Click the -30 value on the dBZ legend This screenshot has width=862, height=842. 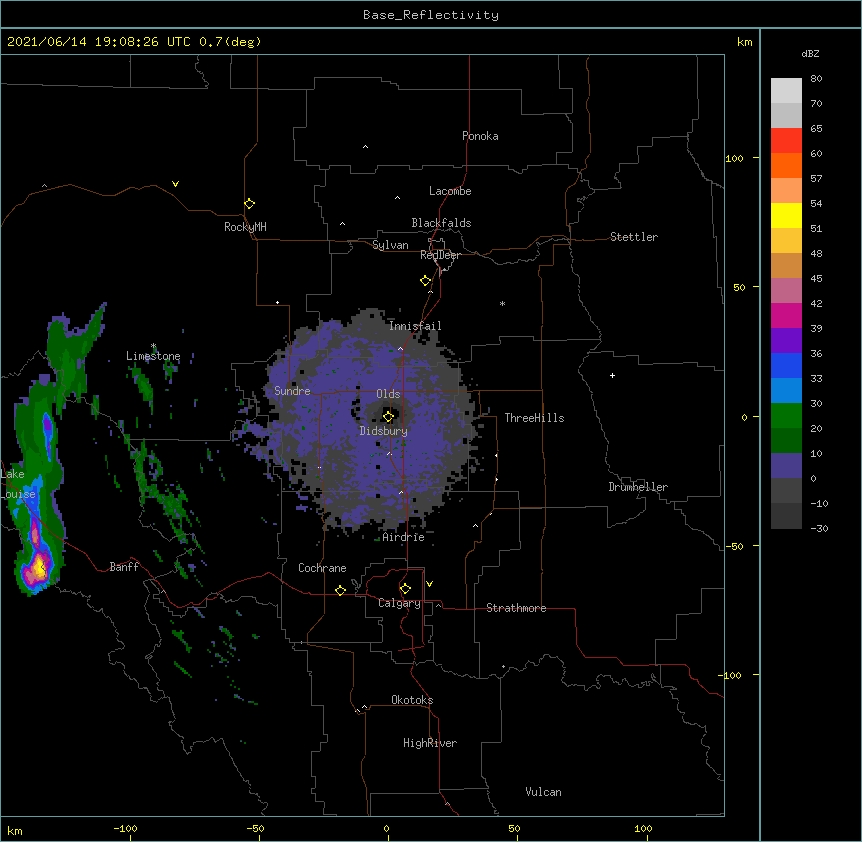point(819,528)
